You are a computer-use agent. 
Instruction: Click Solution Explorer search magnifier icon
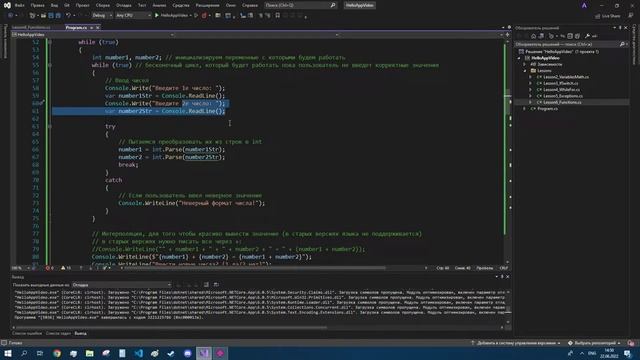622,44
